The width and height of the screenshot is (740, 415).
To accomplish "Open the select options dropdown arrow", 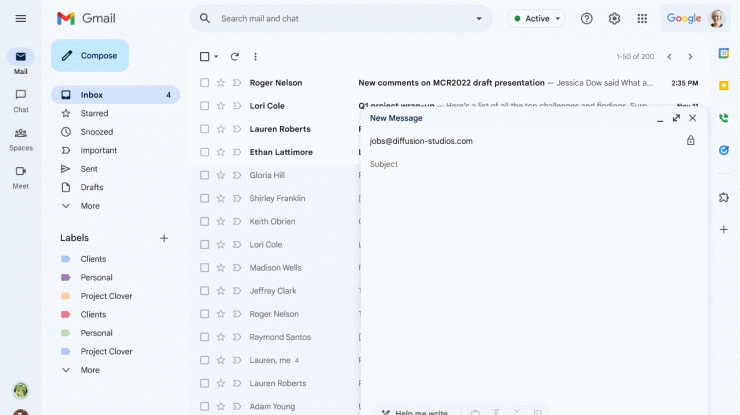I will point(216,57).
